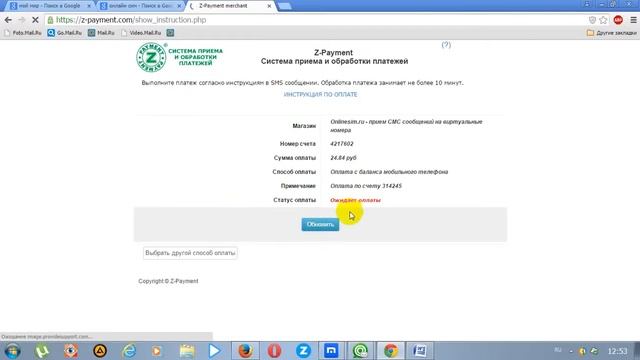The image size is (640, 360).
Task: Open File Explorer from the taskbar
Action: coord(187,351)
